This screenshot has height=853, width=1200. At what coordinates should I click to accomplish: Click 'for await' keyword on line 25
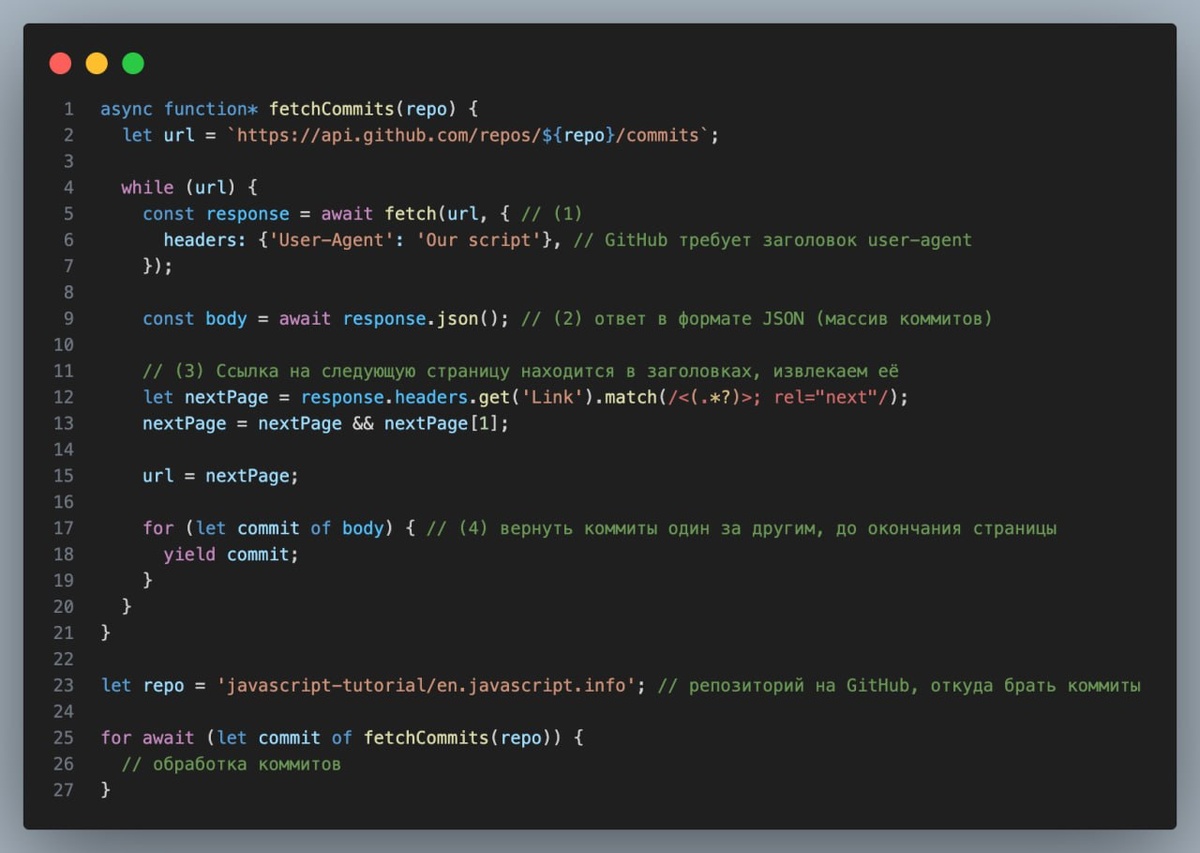148,737
